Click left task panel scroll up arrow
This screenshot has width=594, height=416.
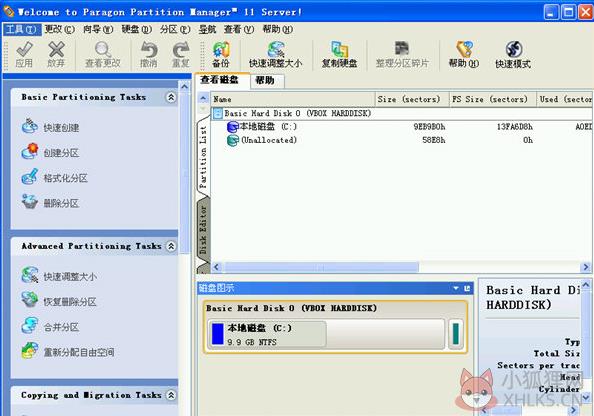click(x=184, y=87)
